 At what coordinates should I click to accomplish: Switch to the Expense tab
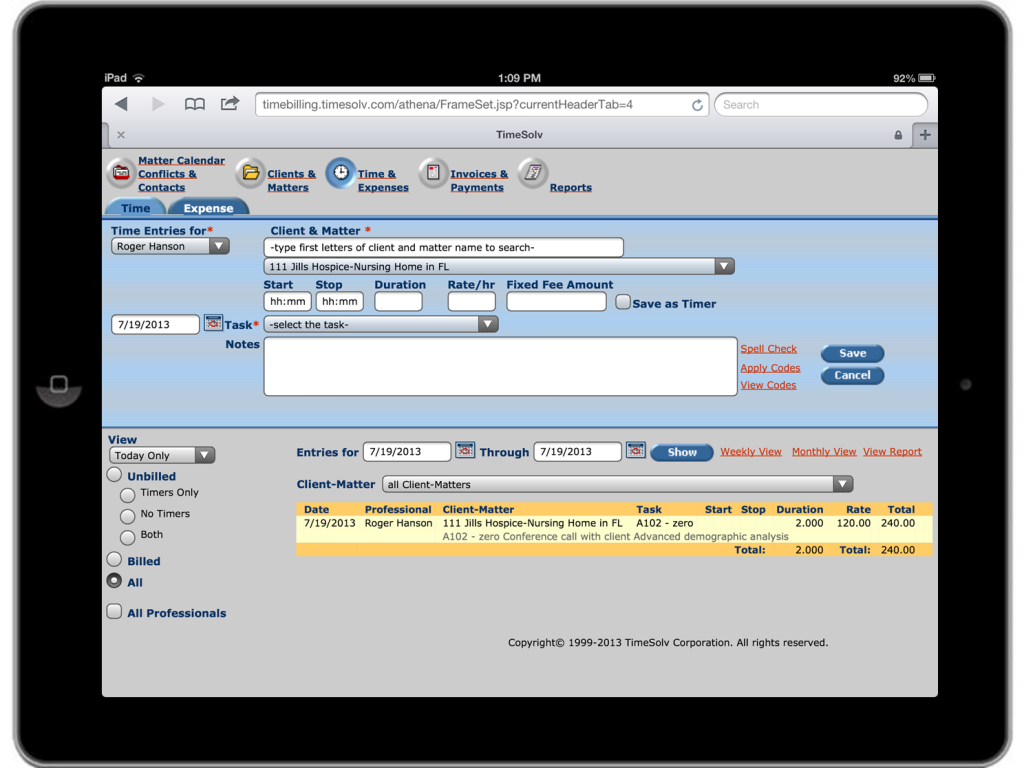pos(208,208)
